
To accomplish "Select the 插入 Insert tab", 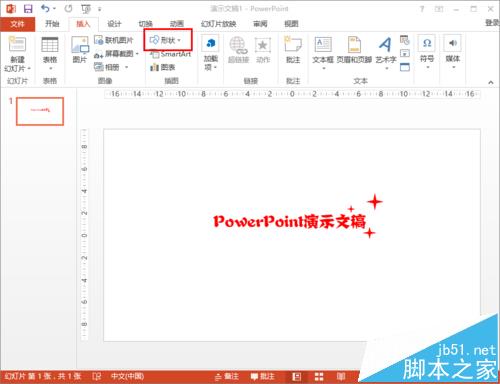I will (x=83, y=24).
